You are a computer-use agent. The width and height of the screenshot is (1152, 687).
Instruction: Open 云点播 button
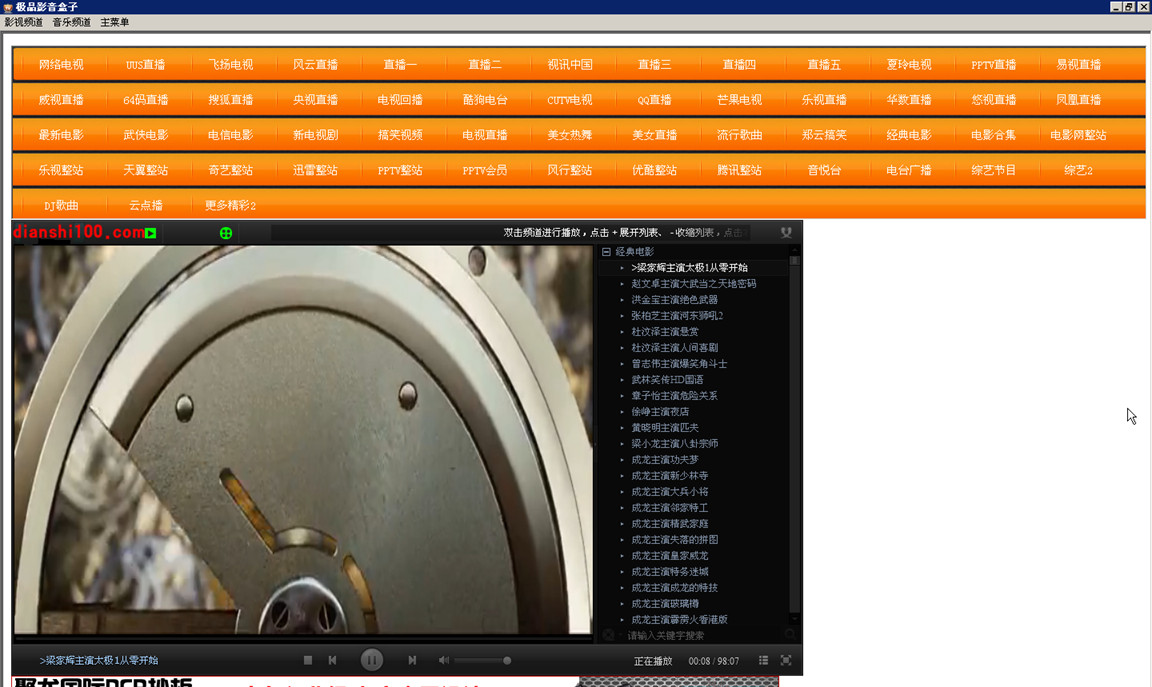pyautogui.click(x=145, y=206)
